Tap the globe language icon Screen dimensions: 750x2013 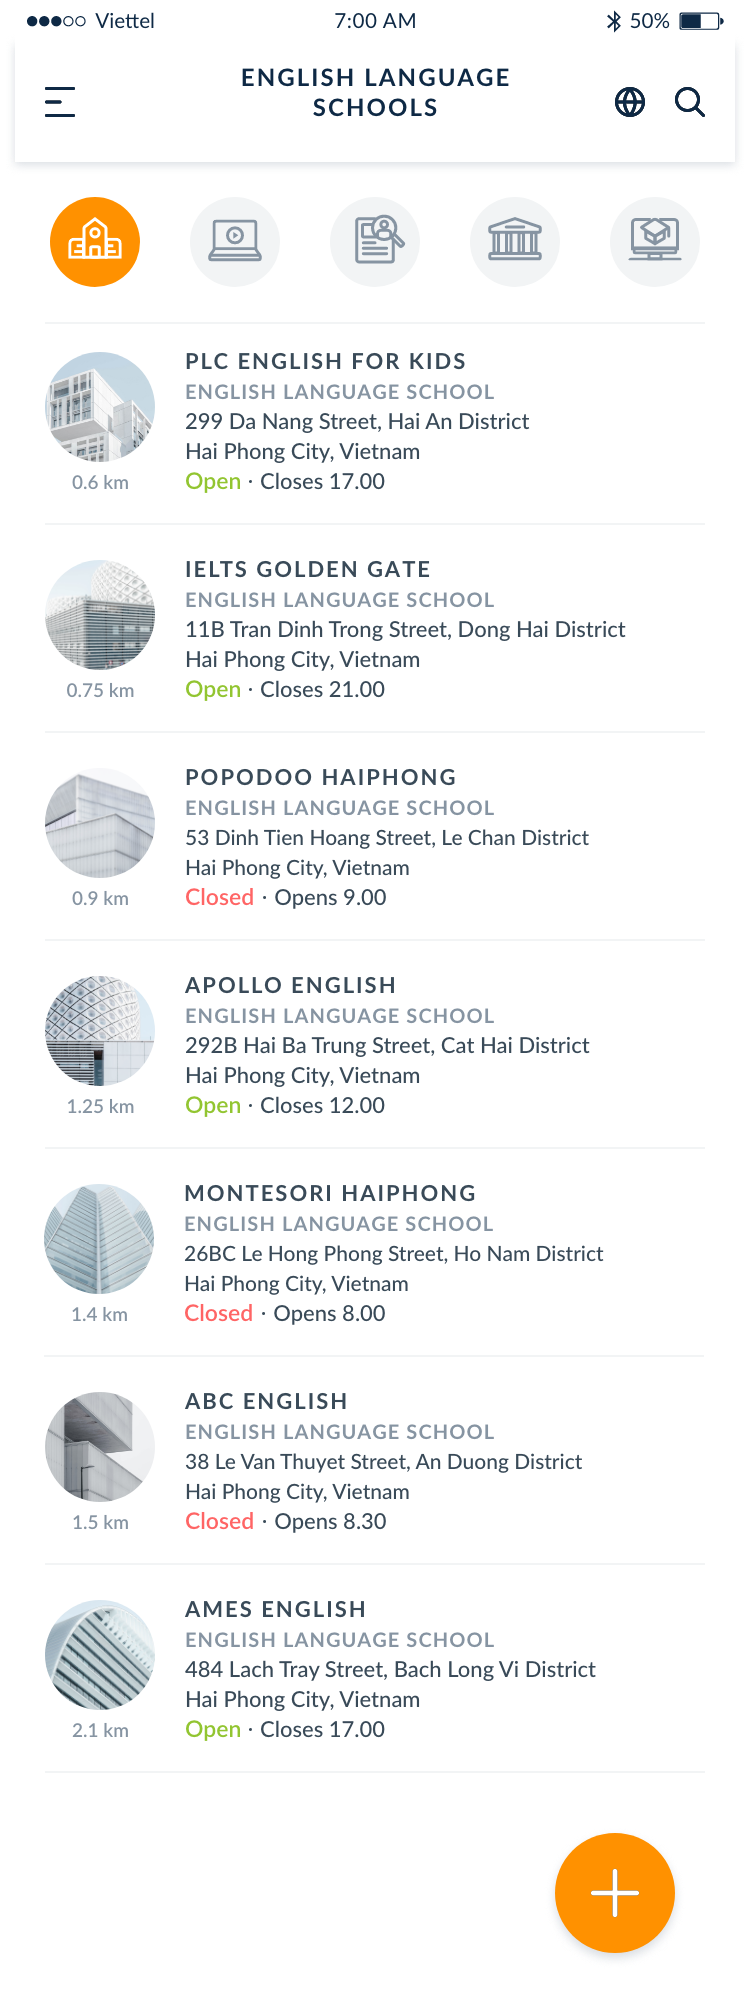click(630, 102)
